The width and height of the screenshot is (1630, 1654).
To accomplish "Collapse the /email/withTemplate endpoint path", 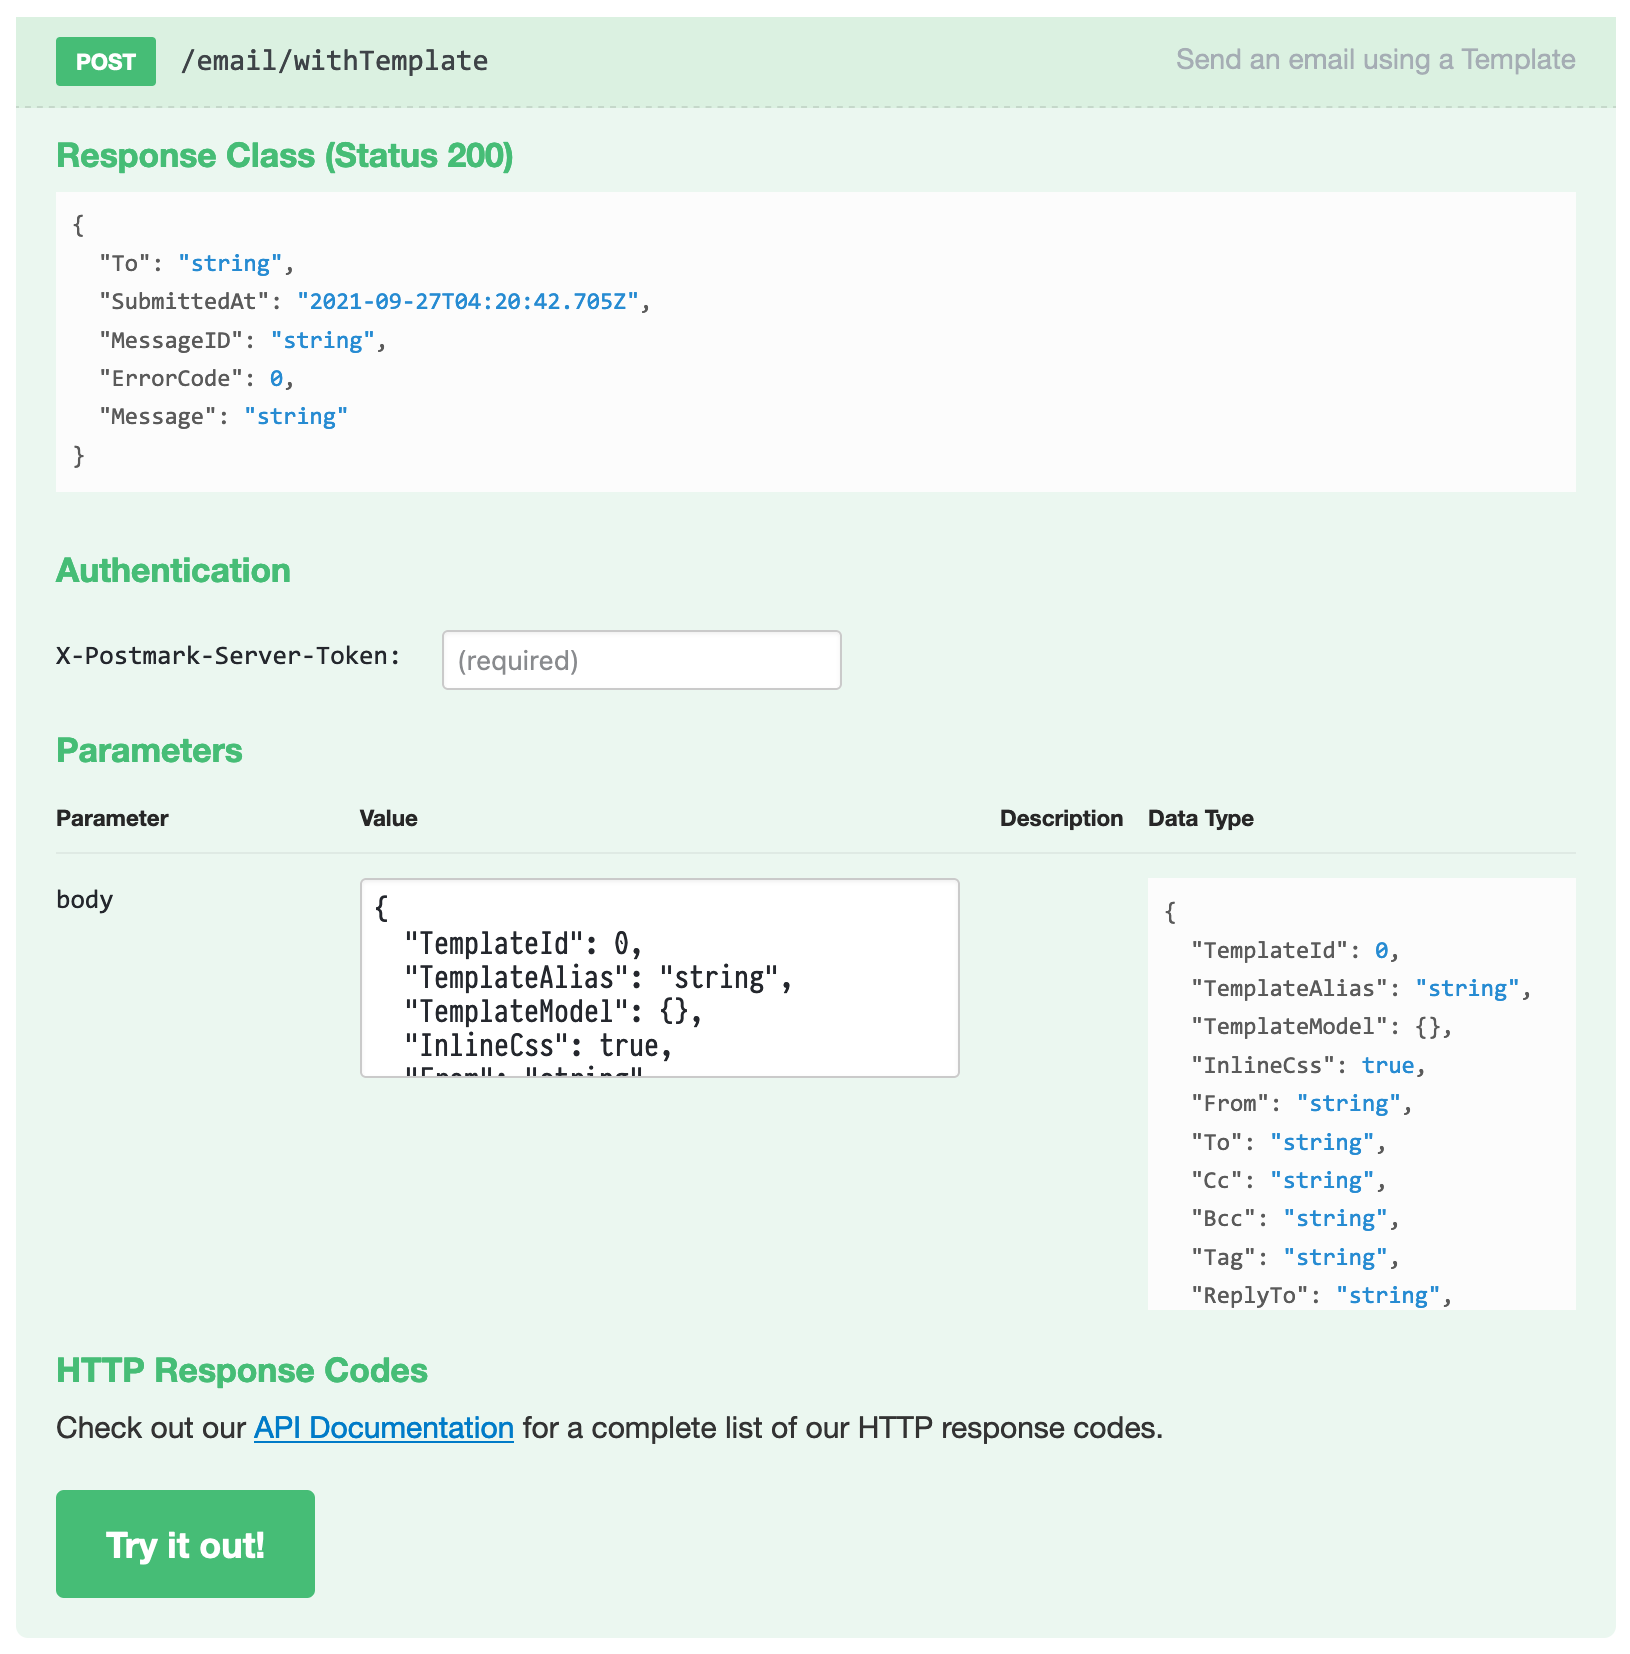I will click(x=334, y=61).
